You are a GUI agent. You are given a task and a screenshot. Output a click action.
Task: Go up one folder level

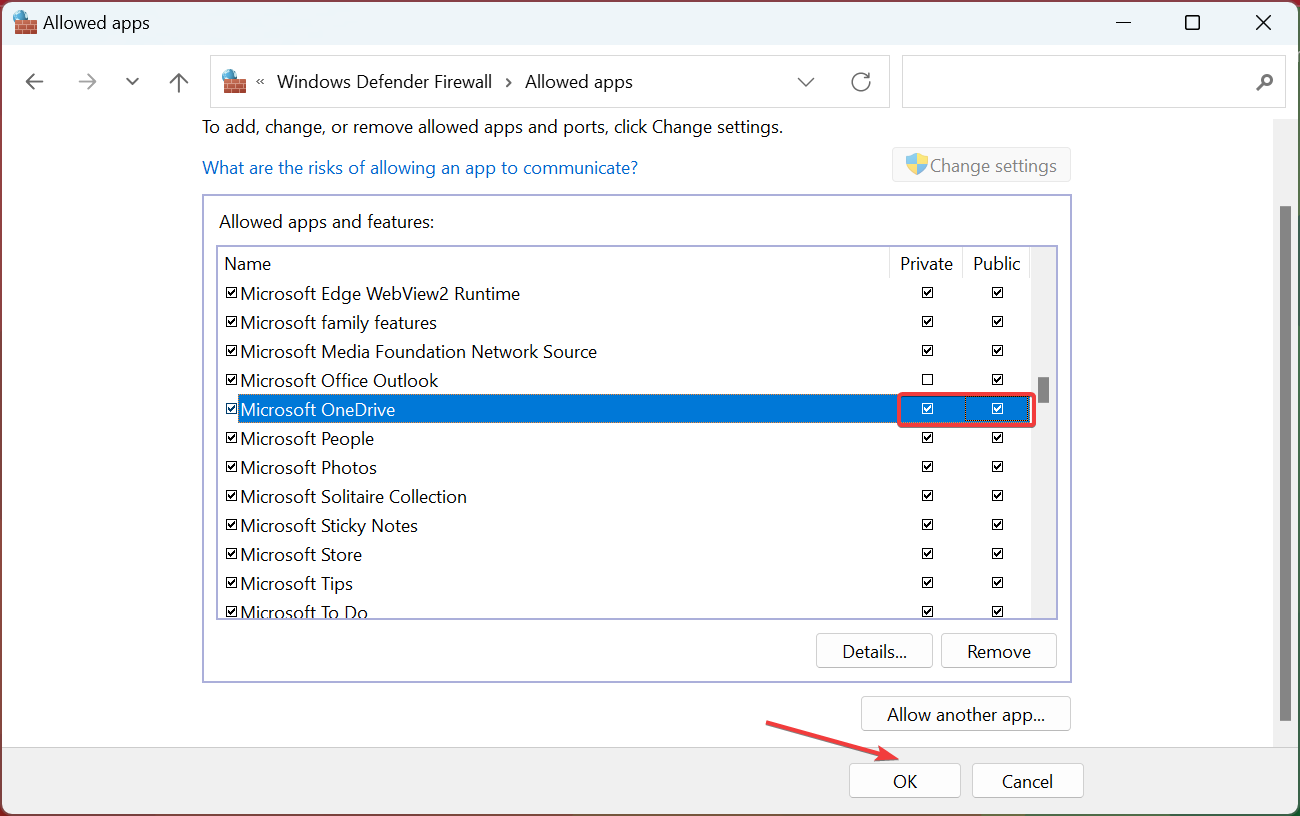179,82
